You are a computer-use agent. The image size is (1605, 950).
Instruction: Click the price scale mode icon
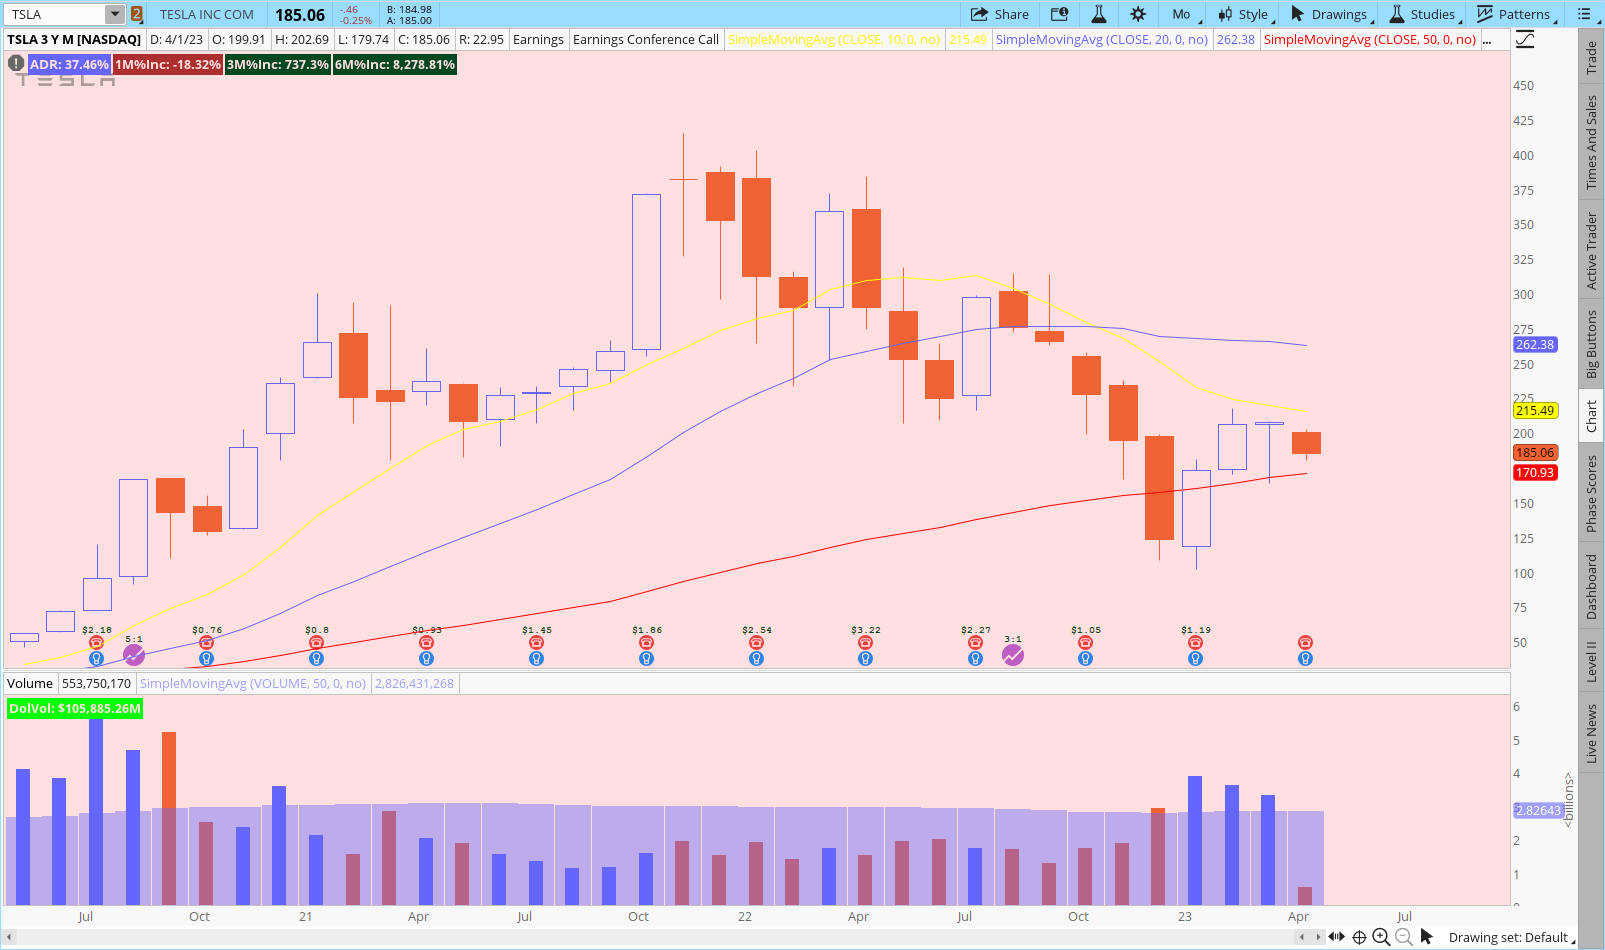[x=1525, y=40]
